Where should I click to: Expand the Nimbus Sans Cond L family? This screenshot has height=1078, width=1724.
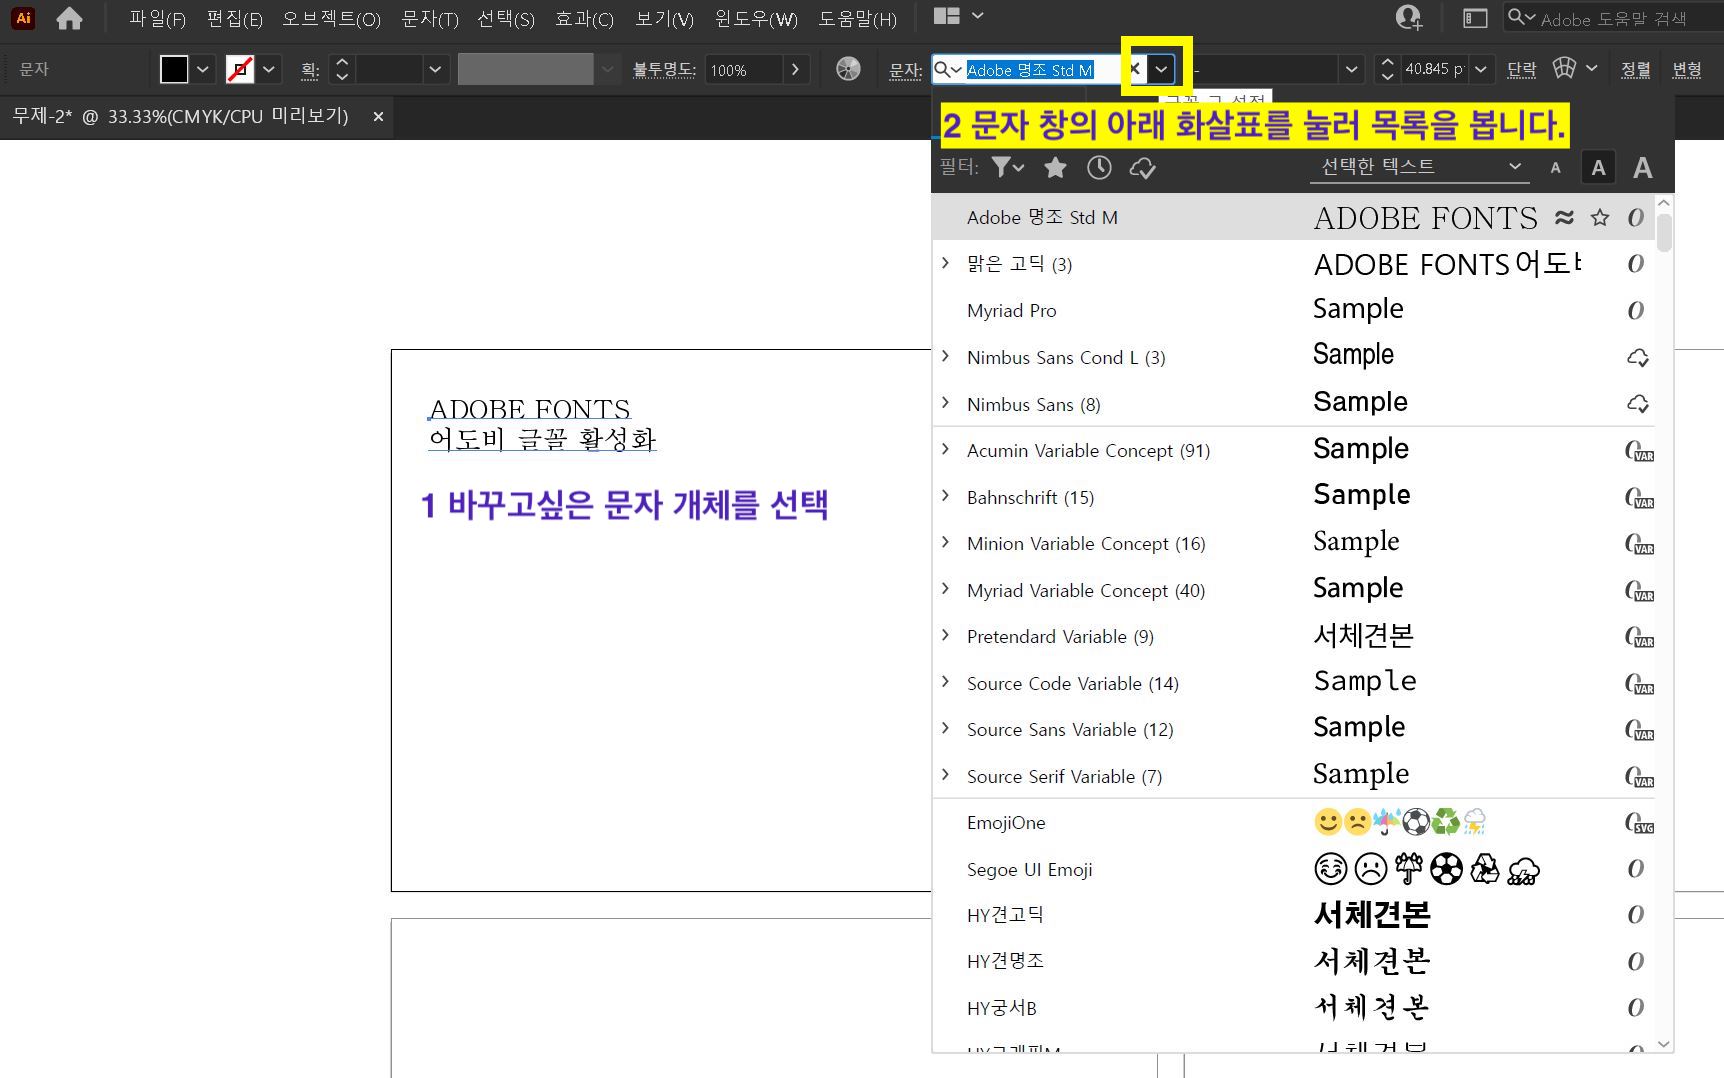946,356
